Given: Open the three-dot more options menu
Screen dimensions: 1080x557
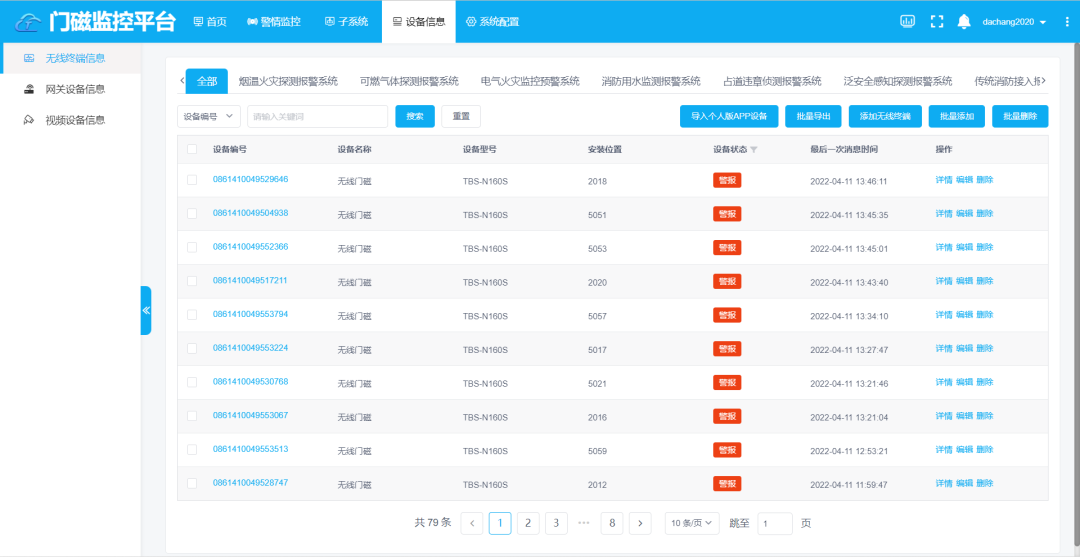Looking at the screenshot, I should coord(1067,21).
